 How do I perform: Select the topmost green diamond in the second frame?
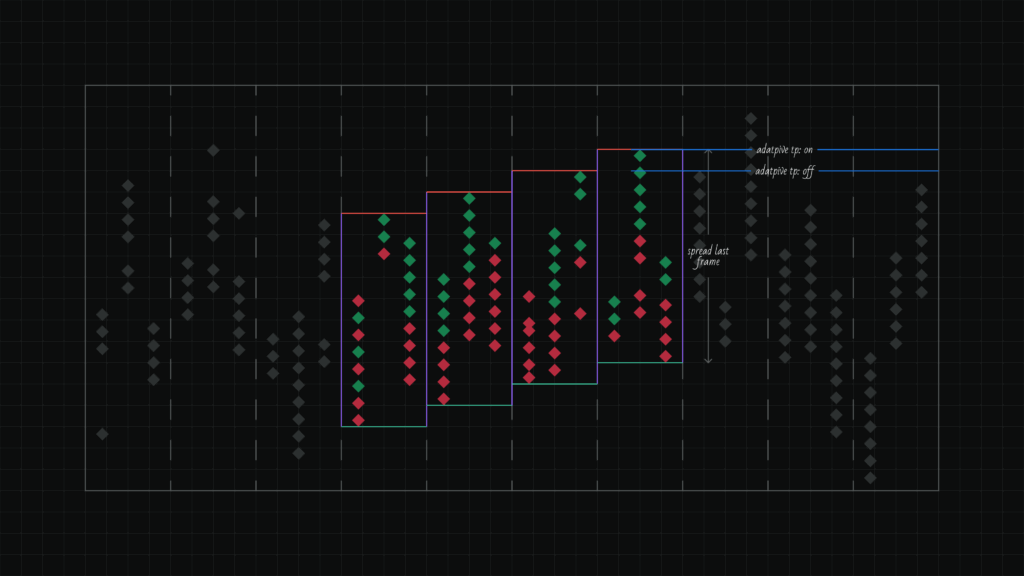coord(469,198)
